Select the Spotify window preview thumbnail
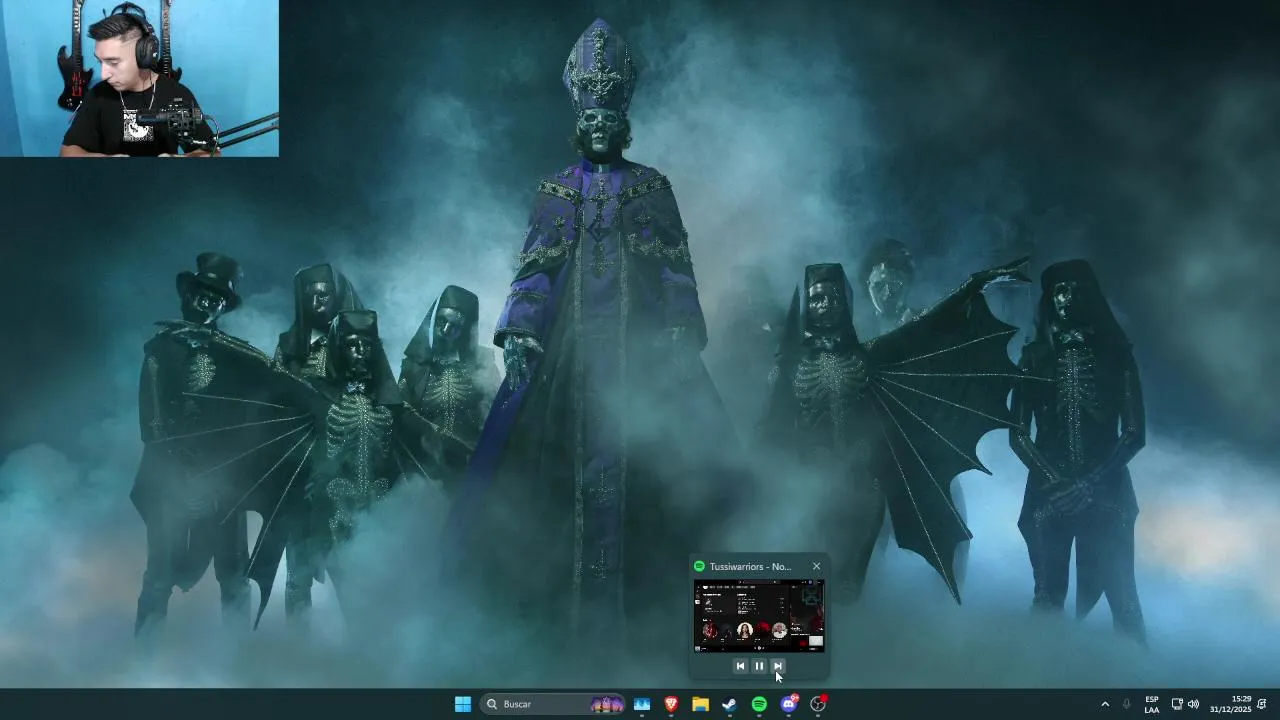This screenshot has width=1280, height=720. [x=759, y=615]
